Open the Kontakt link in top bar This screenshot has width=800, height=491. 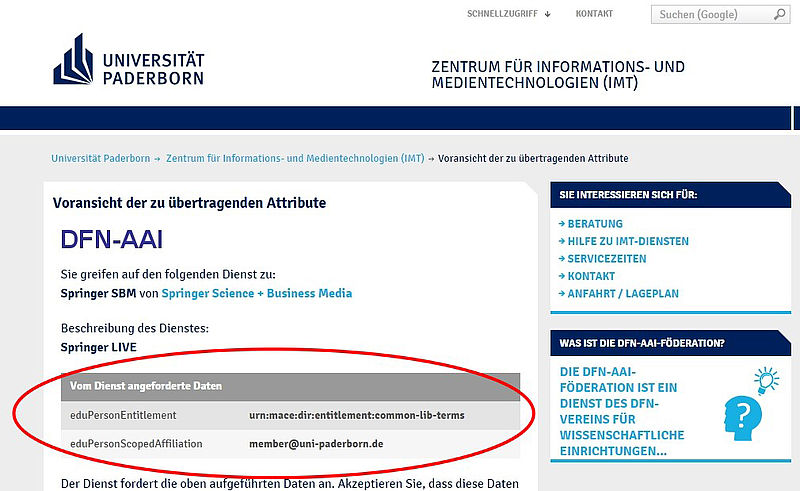click(x=594, y=14)
